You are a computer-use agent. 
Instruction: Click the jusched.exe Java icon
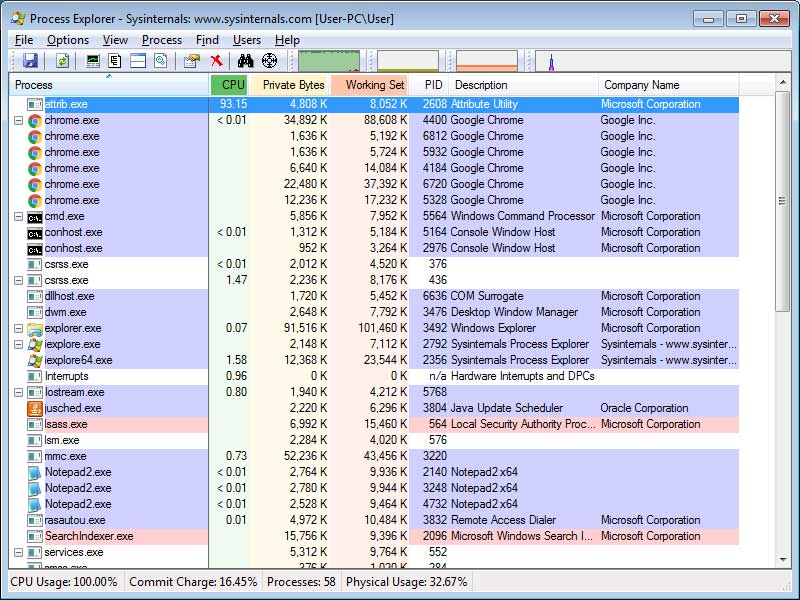click(x=35, y=408)
